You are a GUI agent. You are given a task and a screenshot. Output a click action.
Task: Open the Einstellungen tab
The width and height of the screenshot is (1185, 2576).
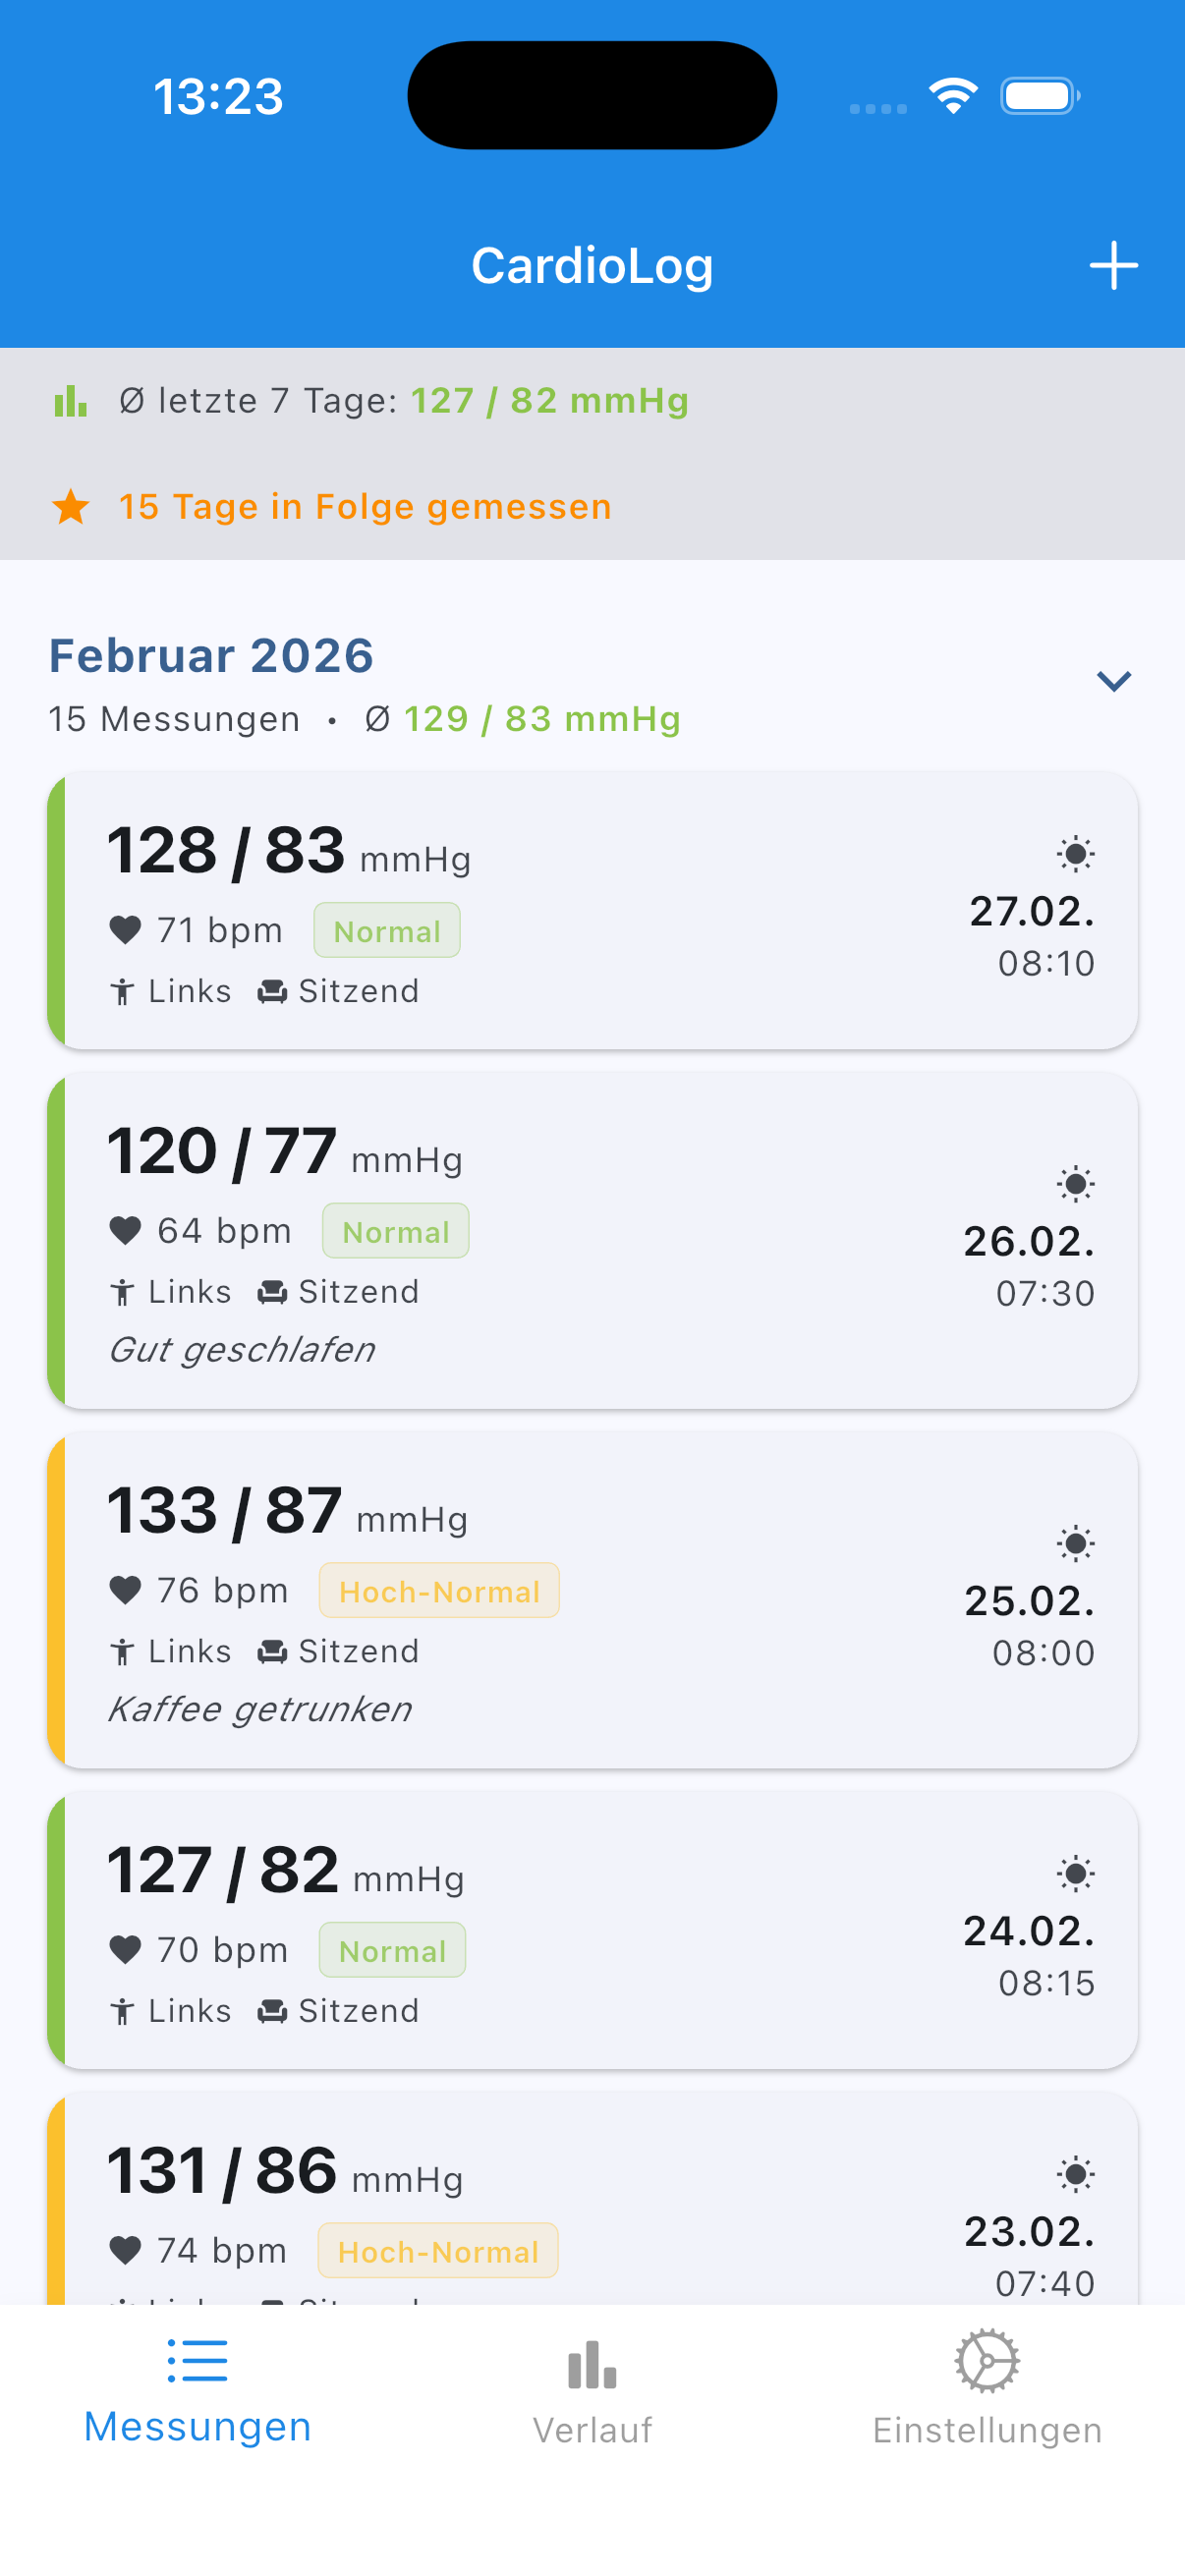click(x=987, y=2392)
